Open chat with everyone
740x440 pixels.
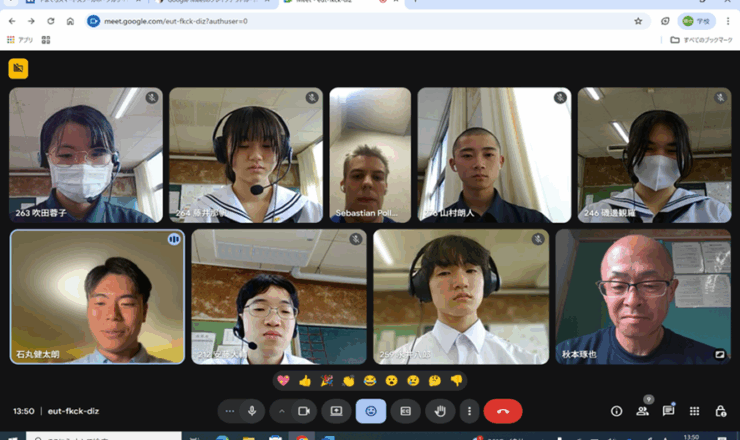click(x=668, y=411)
